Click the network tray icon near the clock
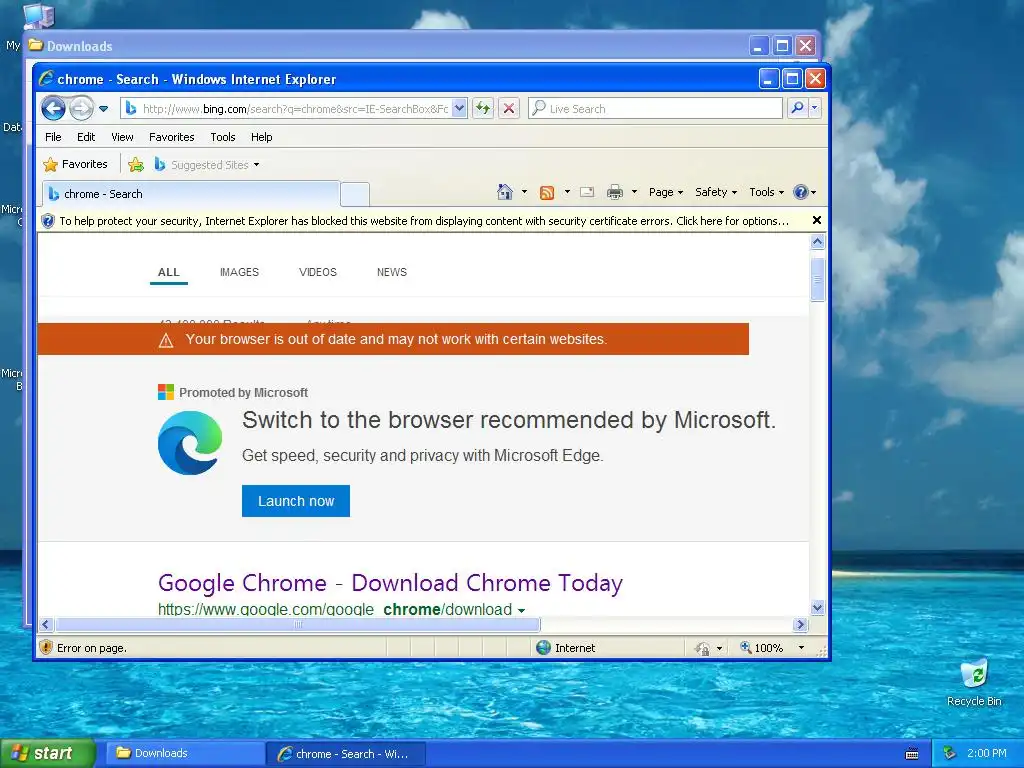This screenshot has width=1024, height=768. coord(949,753)
